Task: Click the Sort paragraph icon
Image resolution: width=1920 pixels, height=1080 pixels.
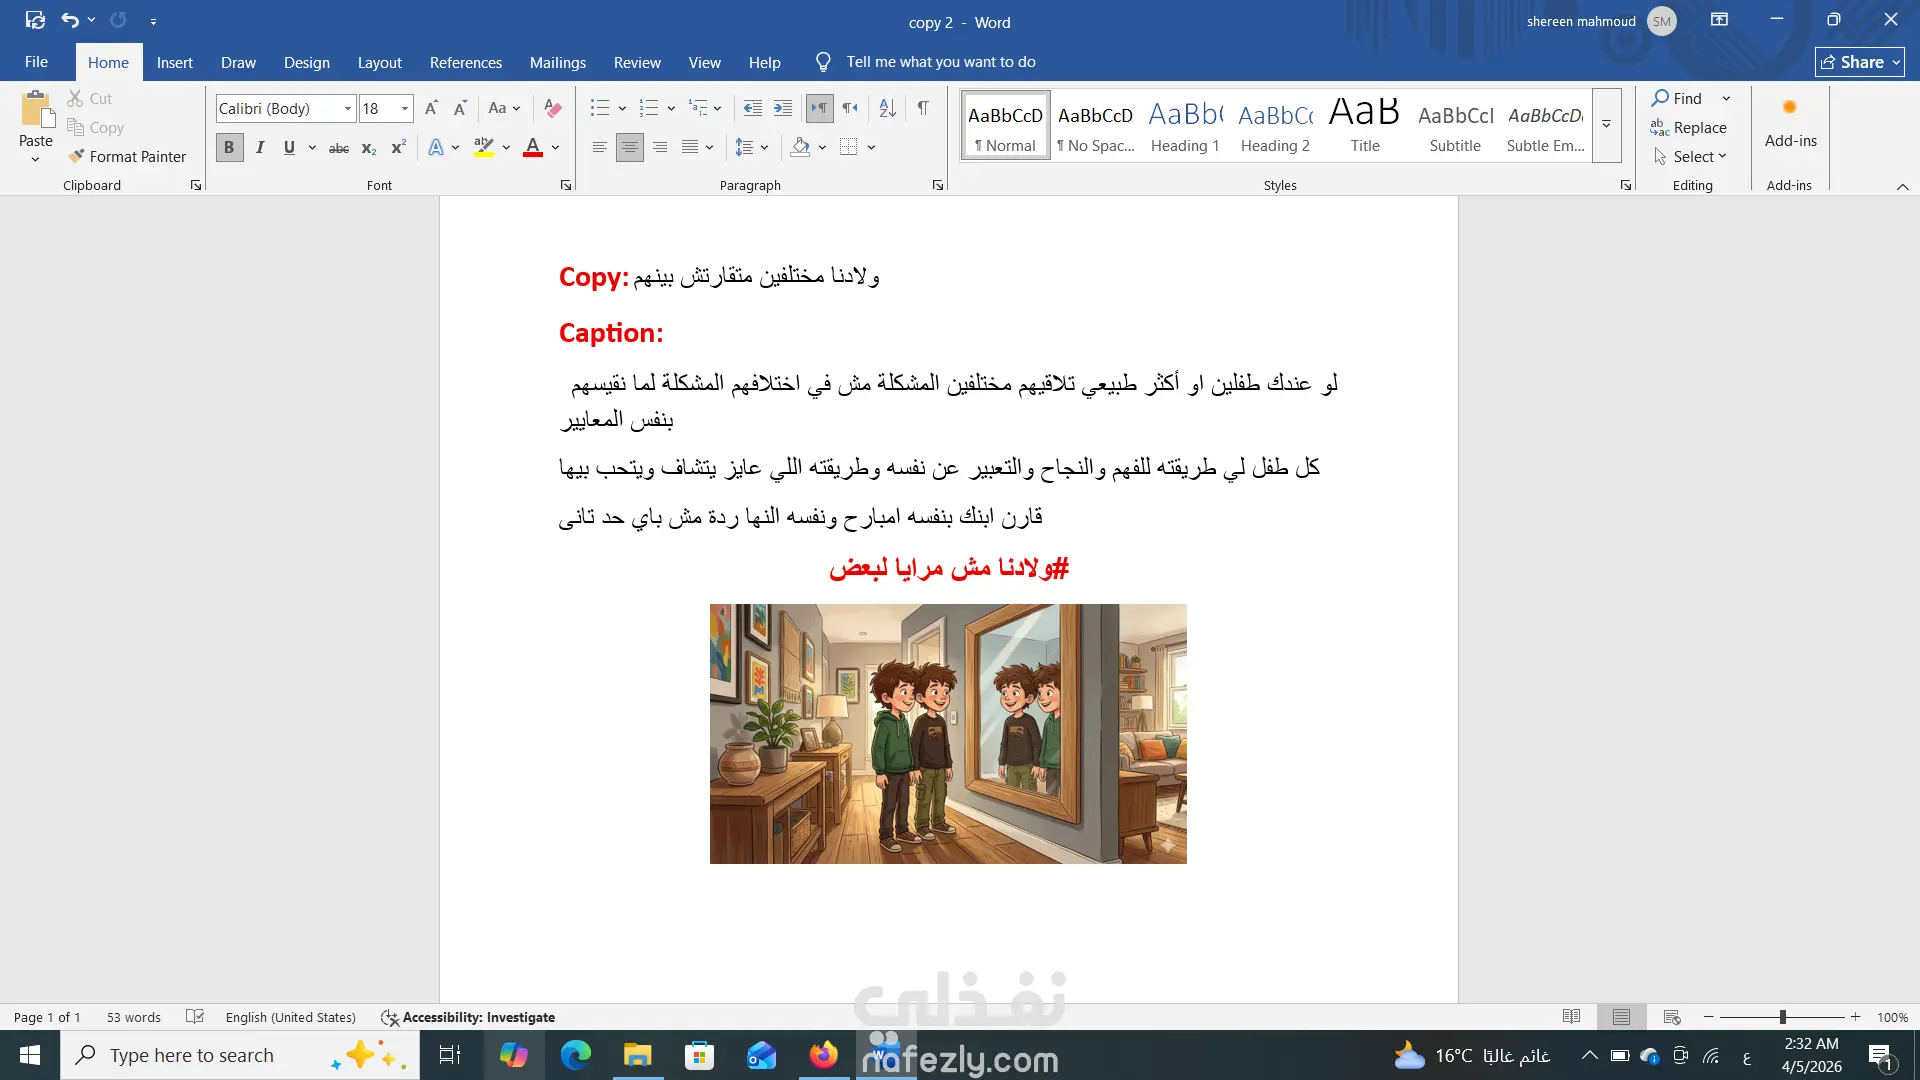Action: click(x=887, y=108)
